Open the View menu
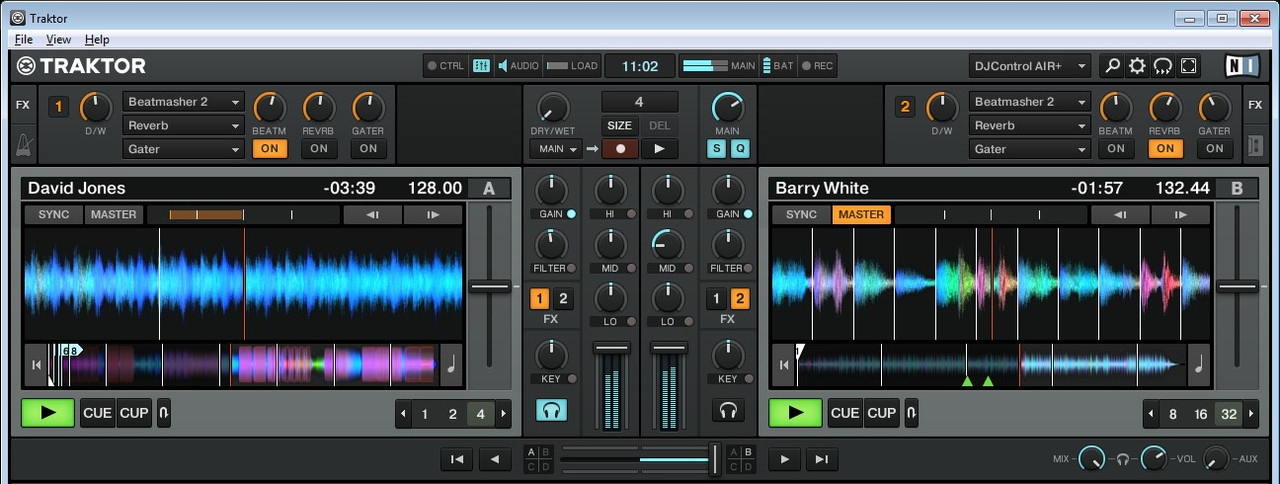 tap(58, 39)
